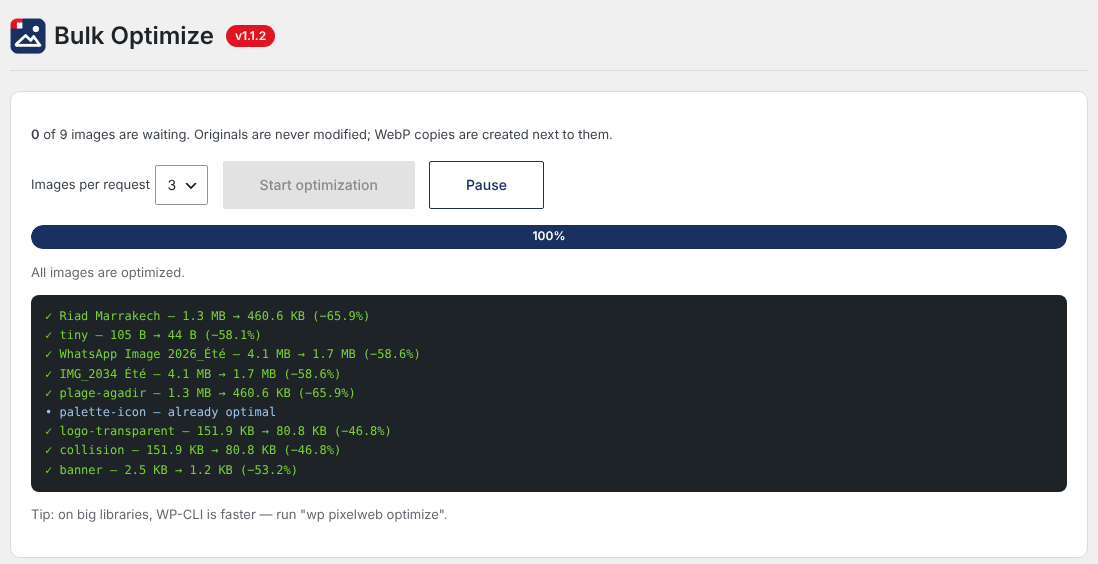Screen dimensions: 1098x564
Task: Click the 'Images per request' label
Action: tap(90, 185)
